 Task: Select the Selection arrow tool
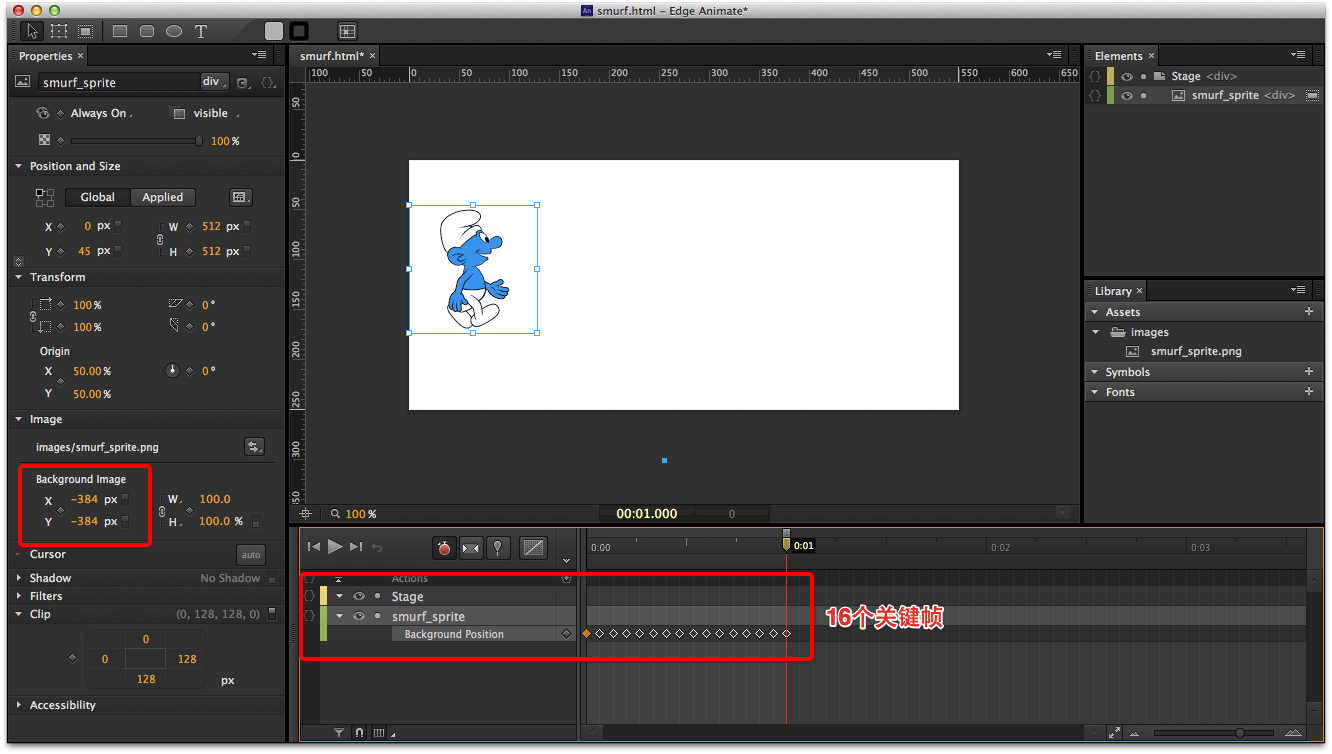pos(32,31)
